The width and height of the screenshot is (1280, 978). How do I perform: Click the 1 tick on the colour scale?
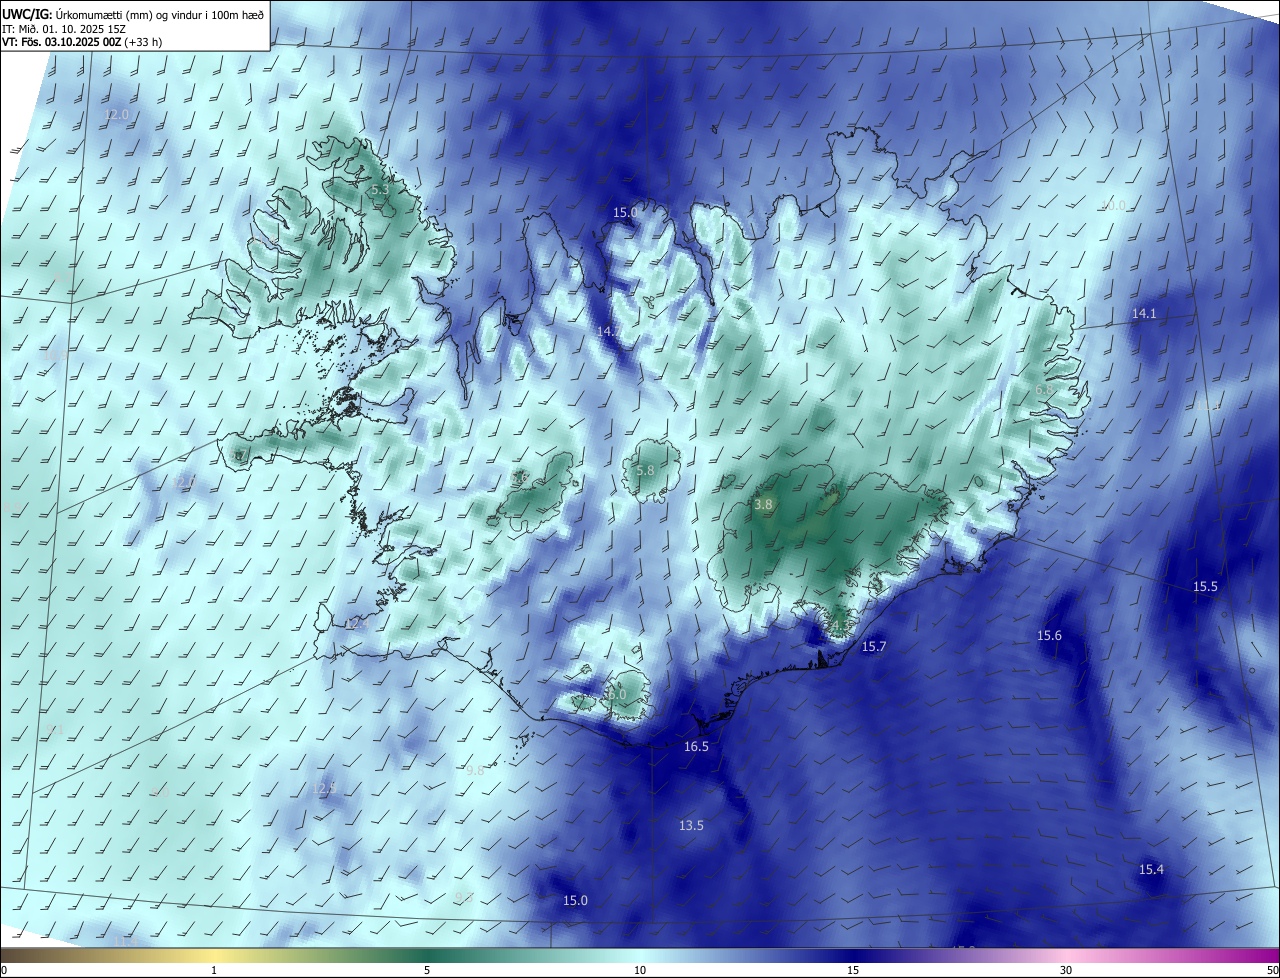point(214,970)
